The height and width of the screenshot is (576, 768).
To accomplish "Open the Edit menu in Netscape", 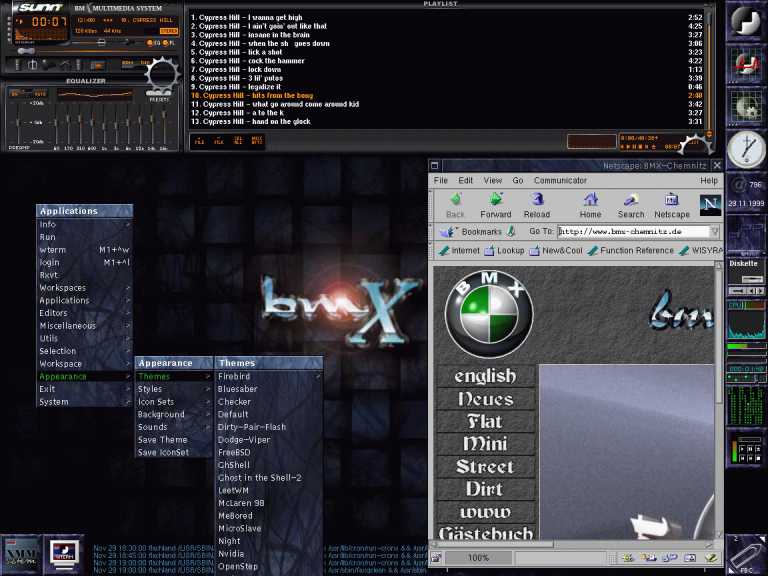I will (x=465, y=180).
